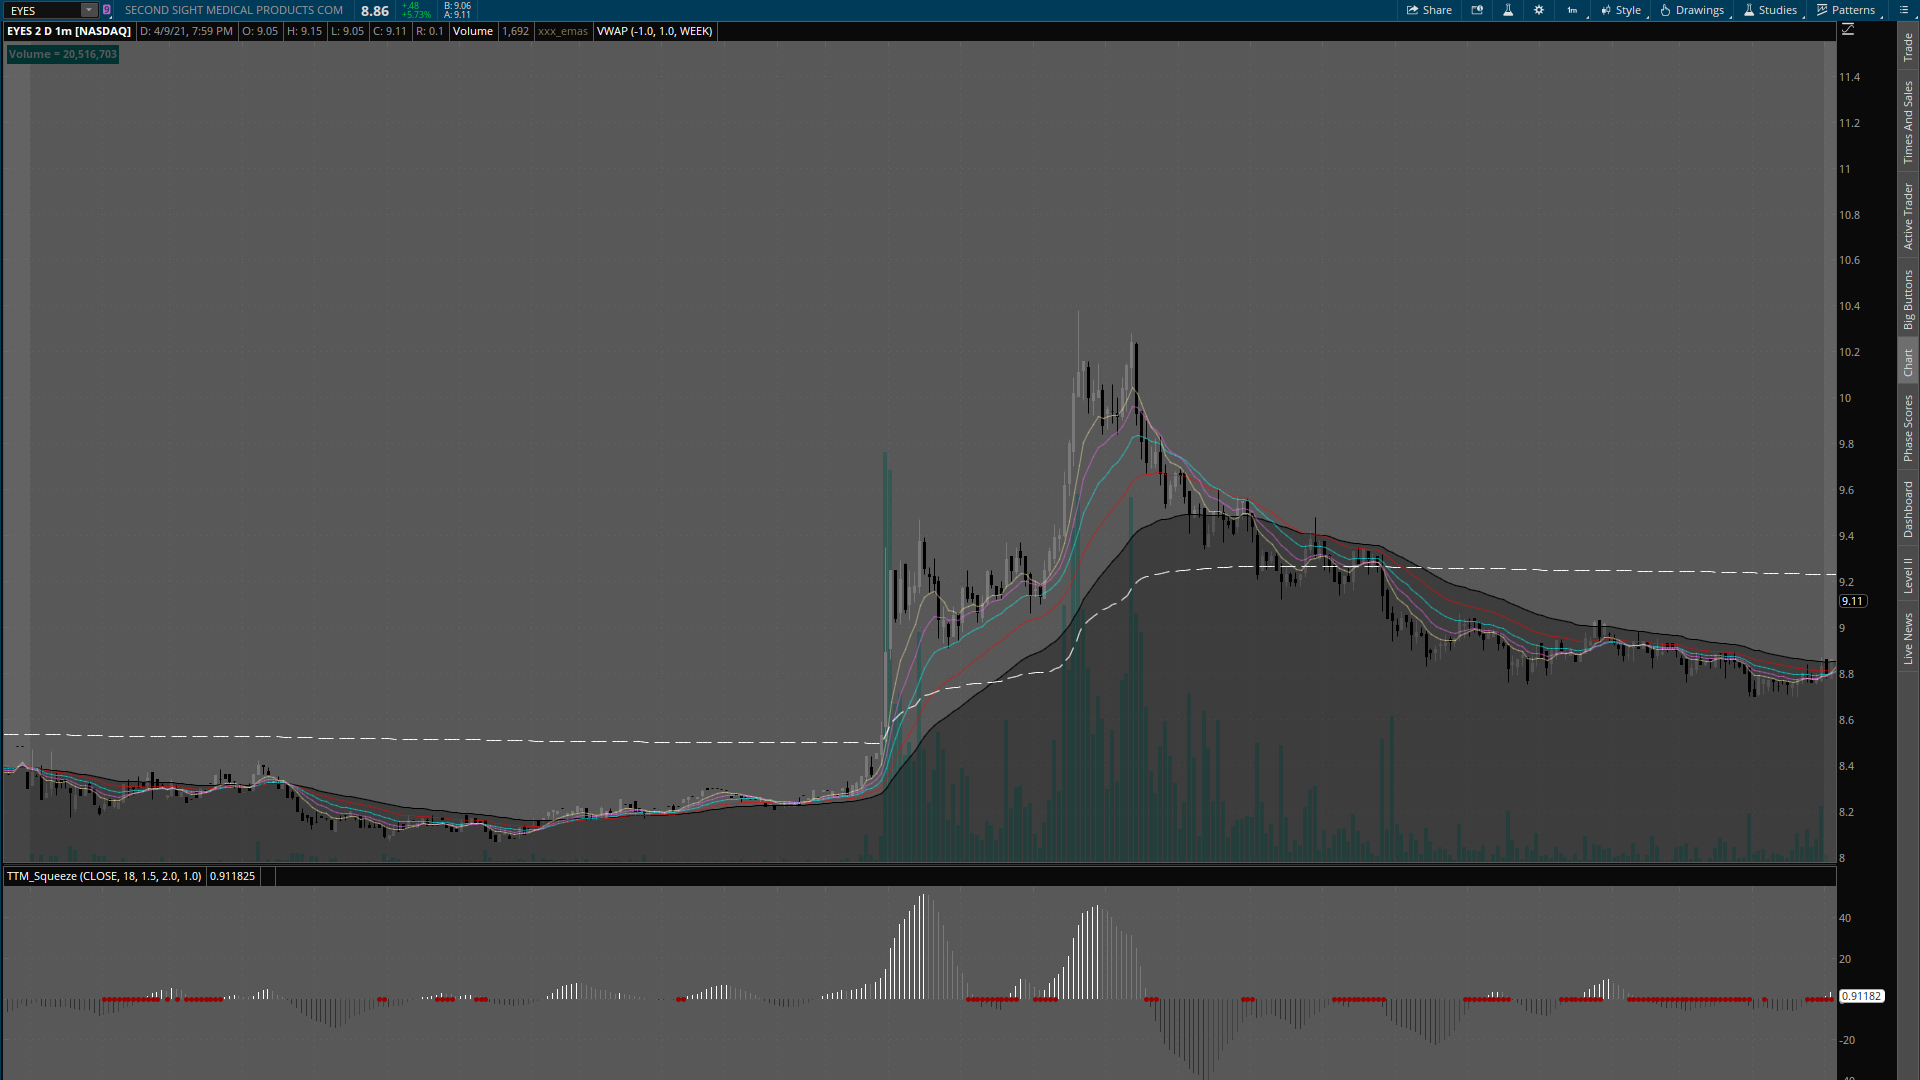Image resolution: width=1920 pixels, height=1080 pixels.
Task: Click the VWAP study label
Action: (x=654, y=31)
